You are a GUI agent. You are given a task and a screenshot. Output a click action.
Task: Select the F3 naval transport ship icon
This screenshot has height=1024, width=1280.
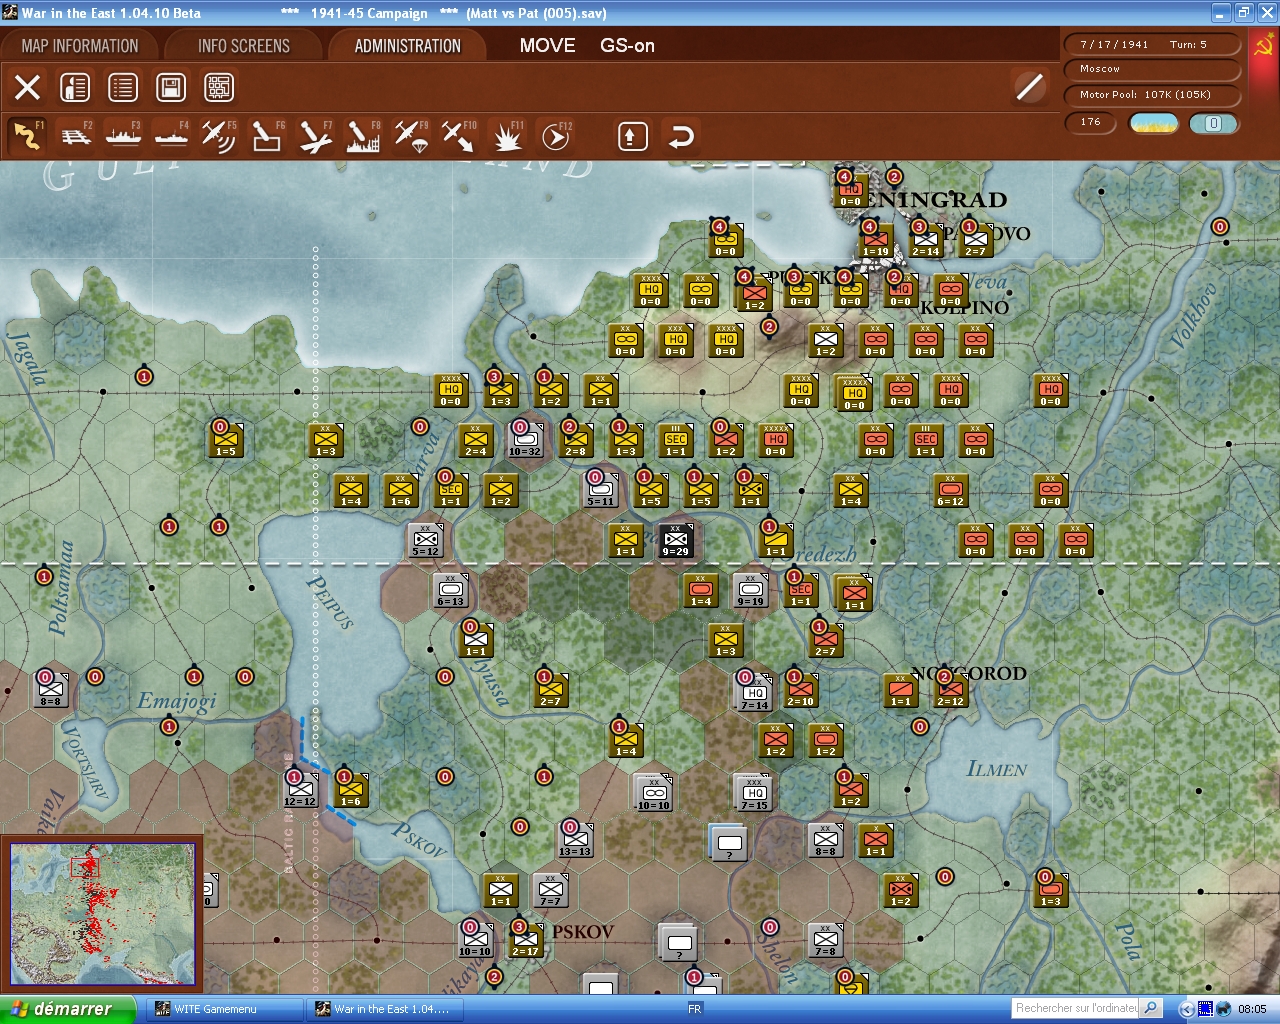[x=123, y=136]
